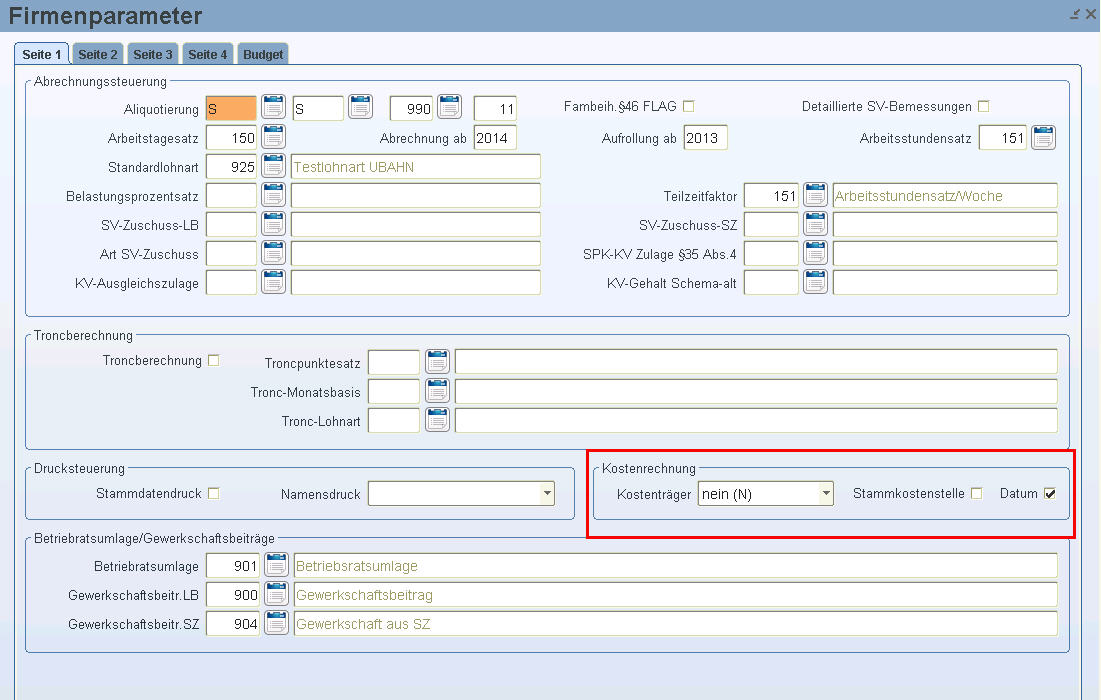The height and width of the screenshot is (700, 1101).
Task: Click the Standardlohnart field showing 925
Action: tap(231, 166)
